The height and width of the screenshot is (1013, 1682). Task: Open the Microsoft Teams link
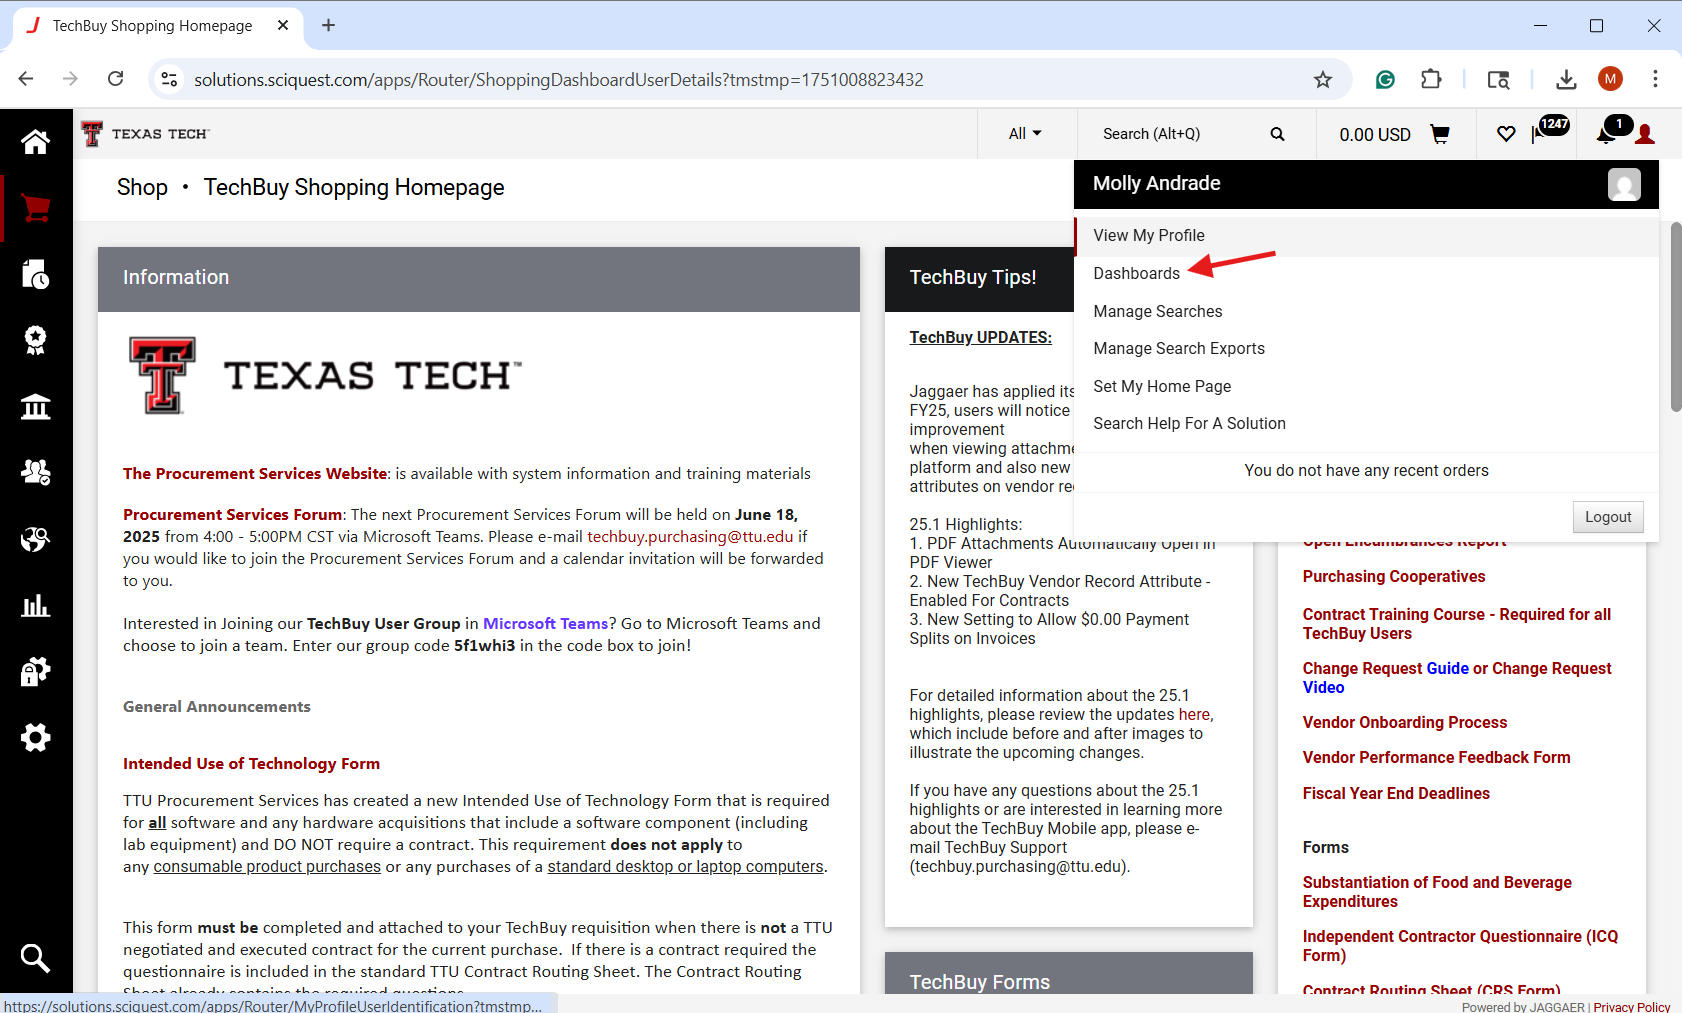point(545,624)
